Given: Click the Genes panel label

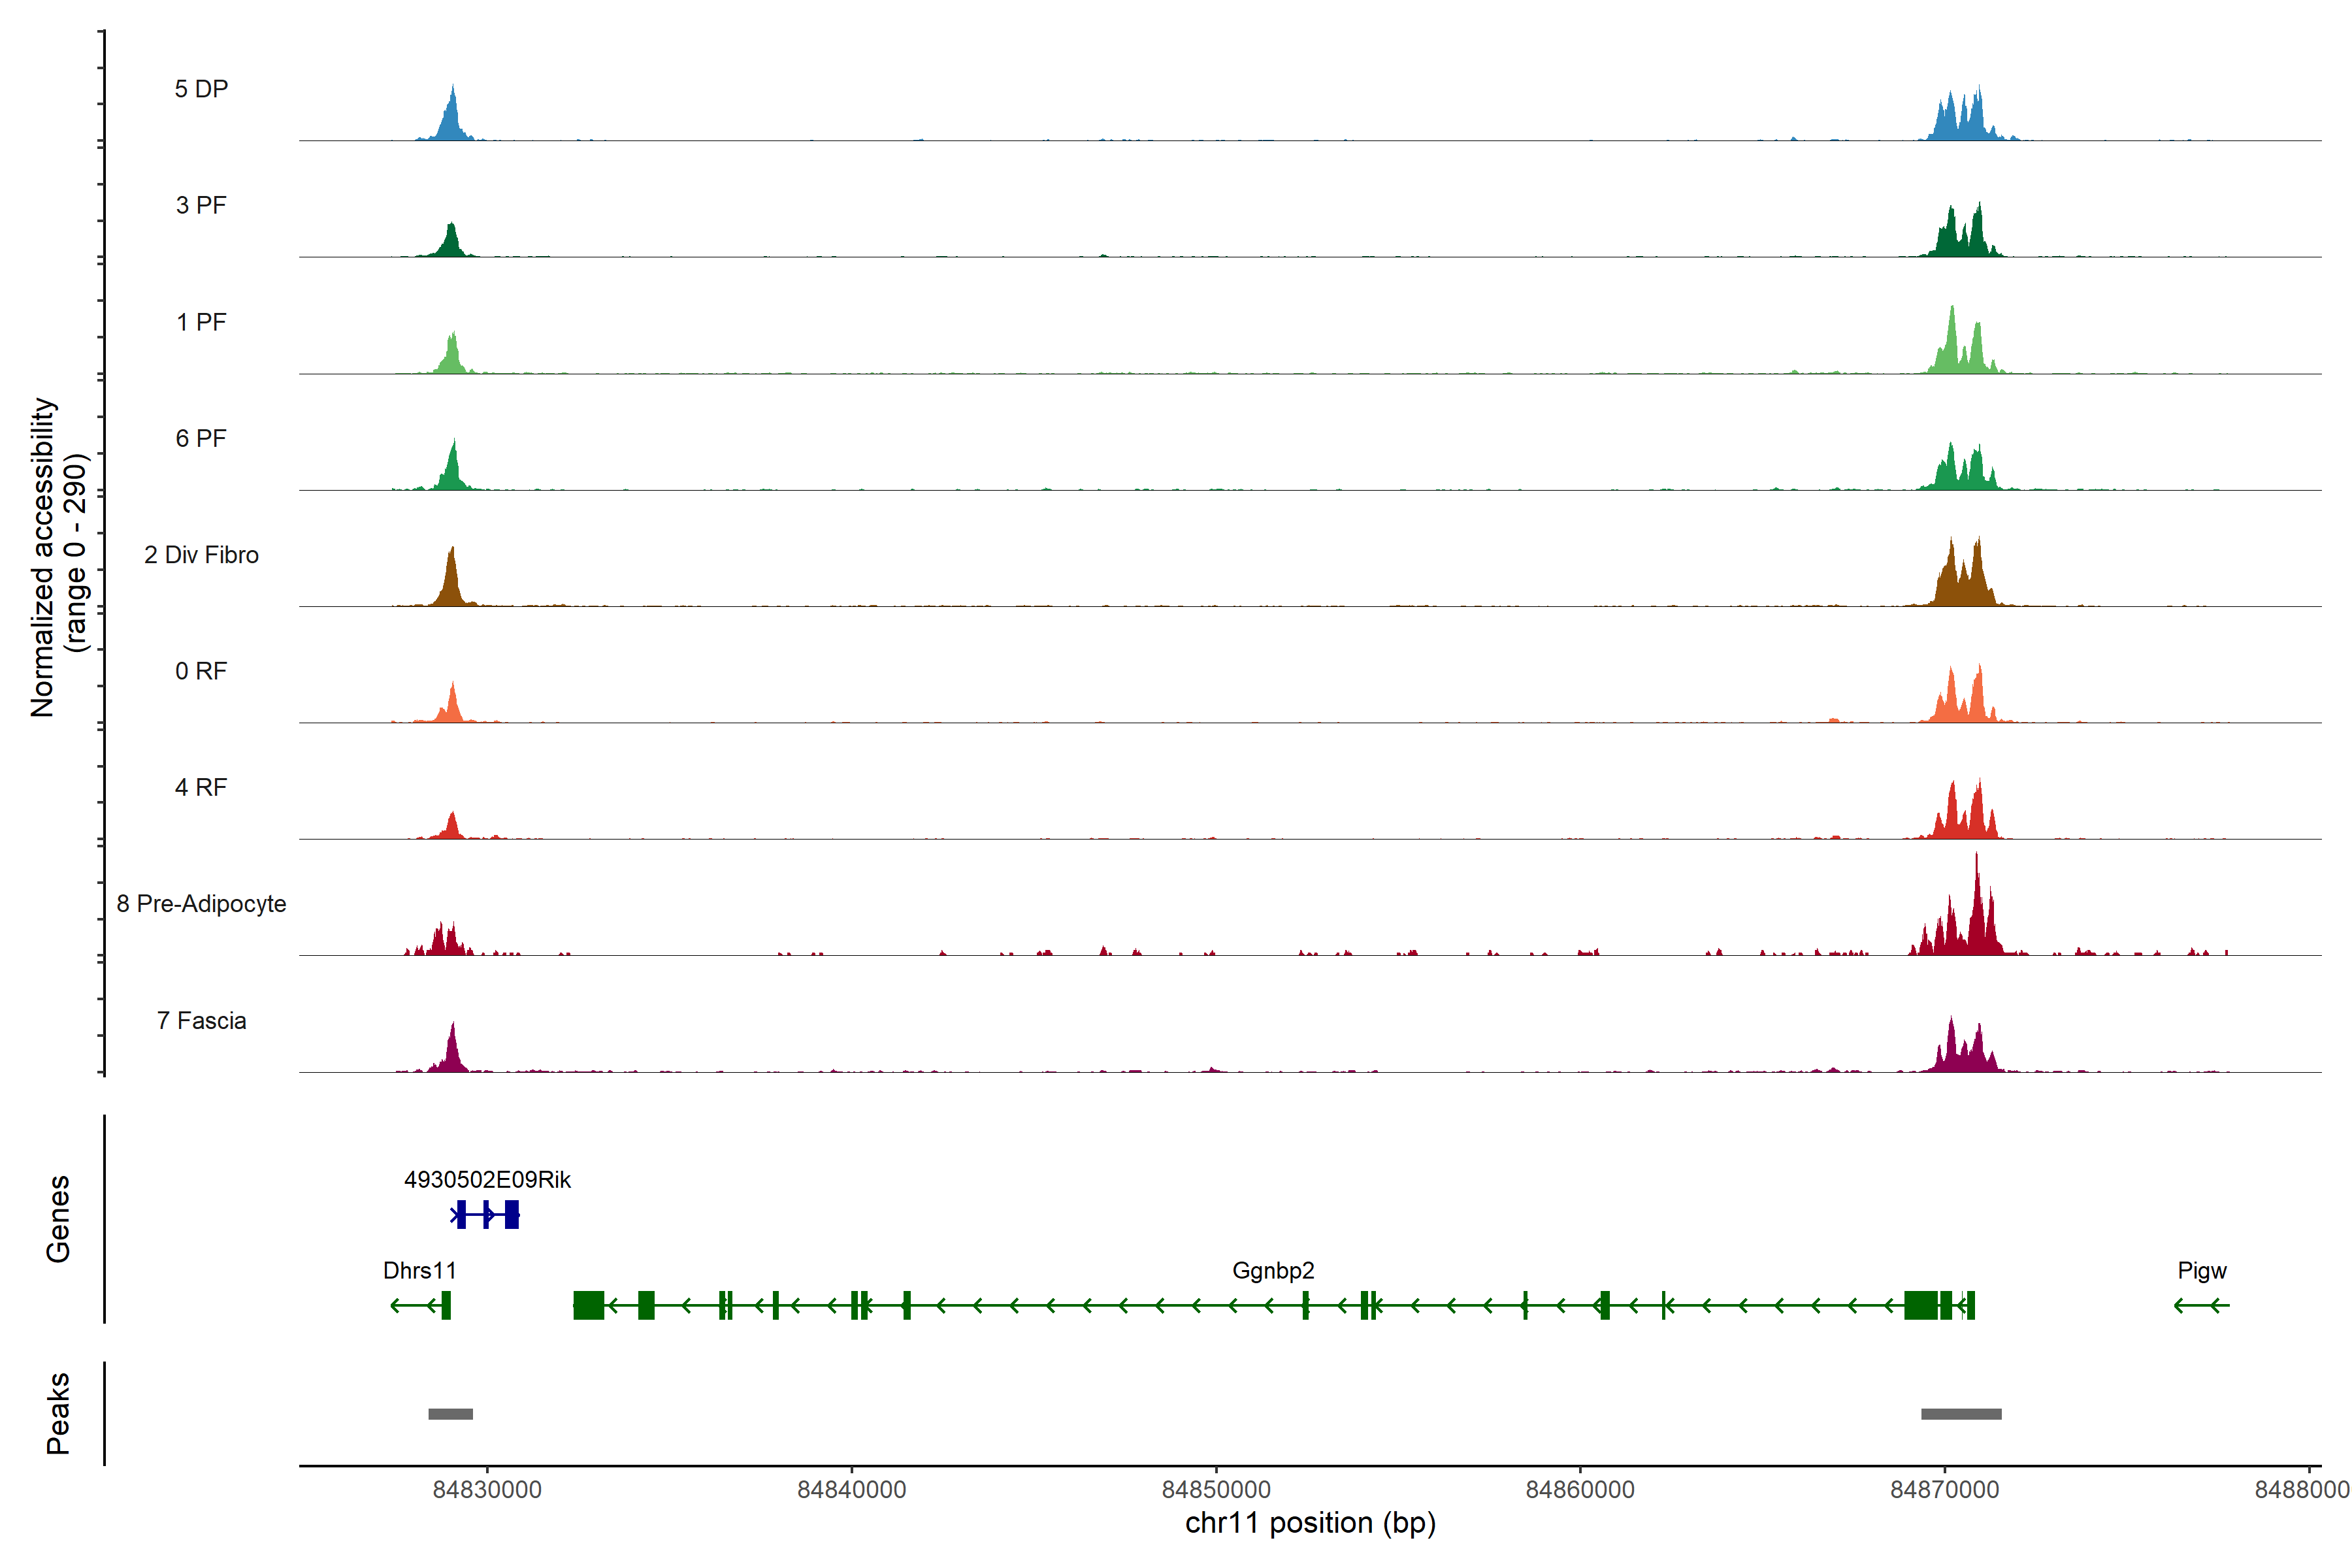Looking at the screenshot, I should point(58,1219).
